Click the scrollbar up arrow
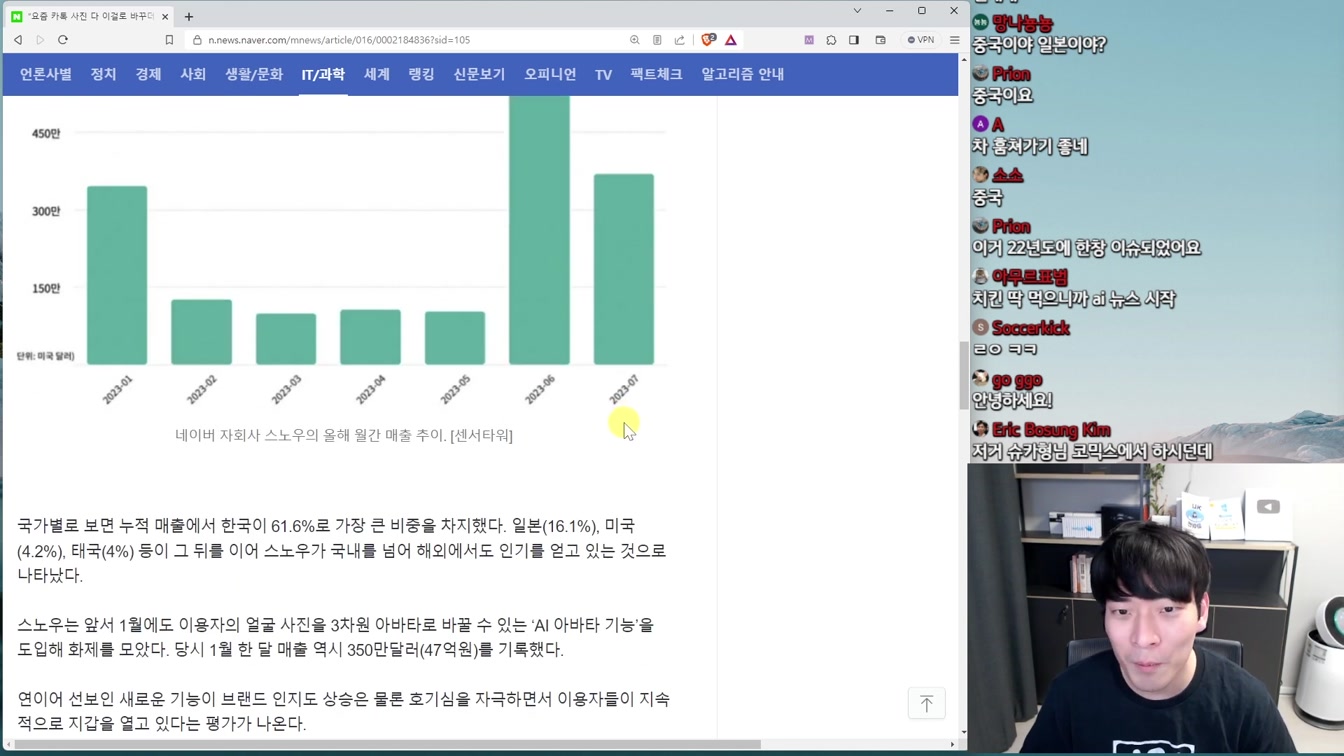1344x756 pixels. tap(964, 59)
